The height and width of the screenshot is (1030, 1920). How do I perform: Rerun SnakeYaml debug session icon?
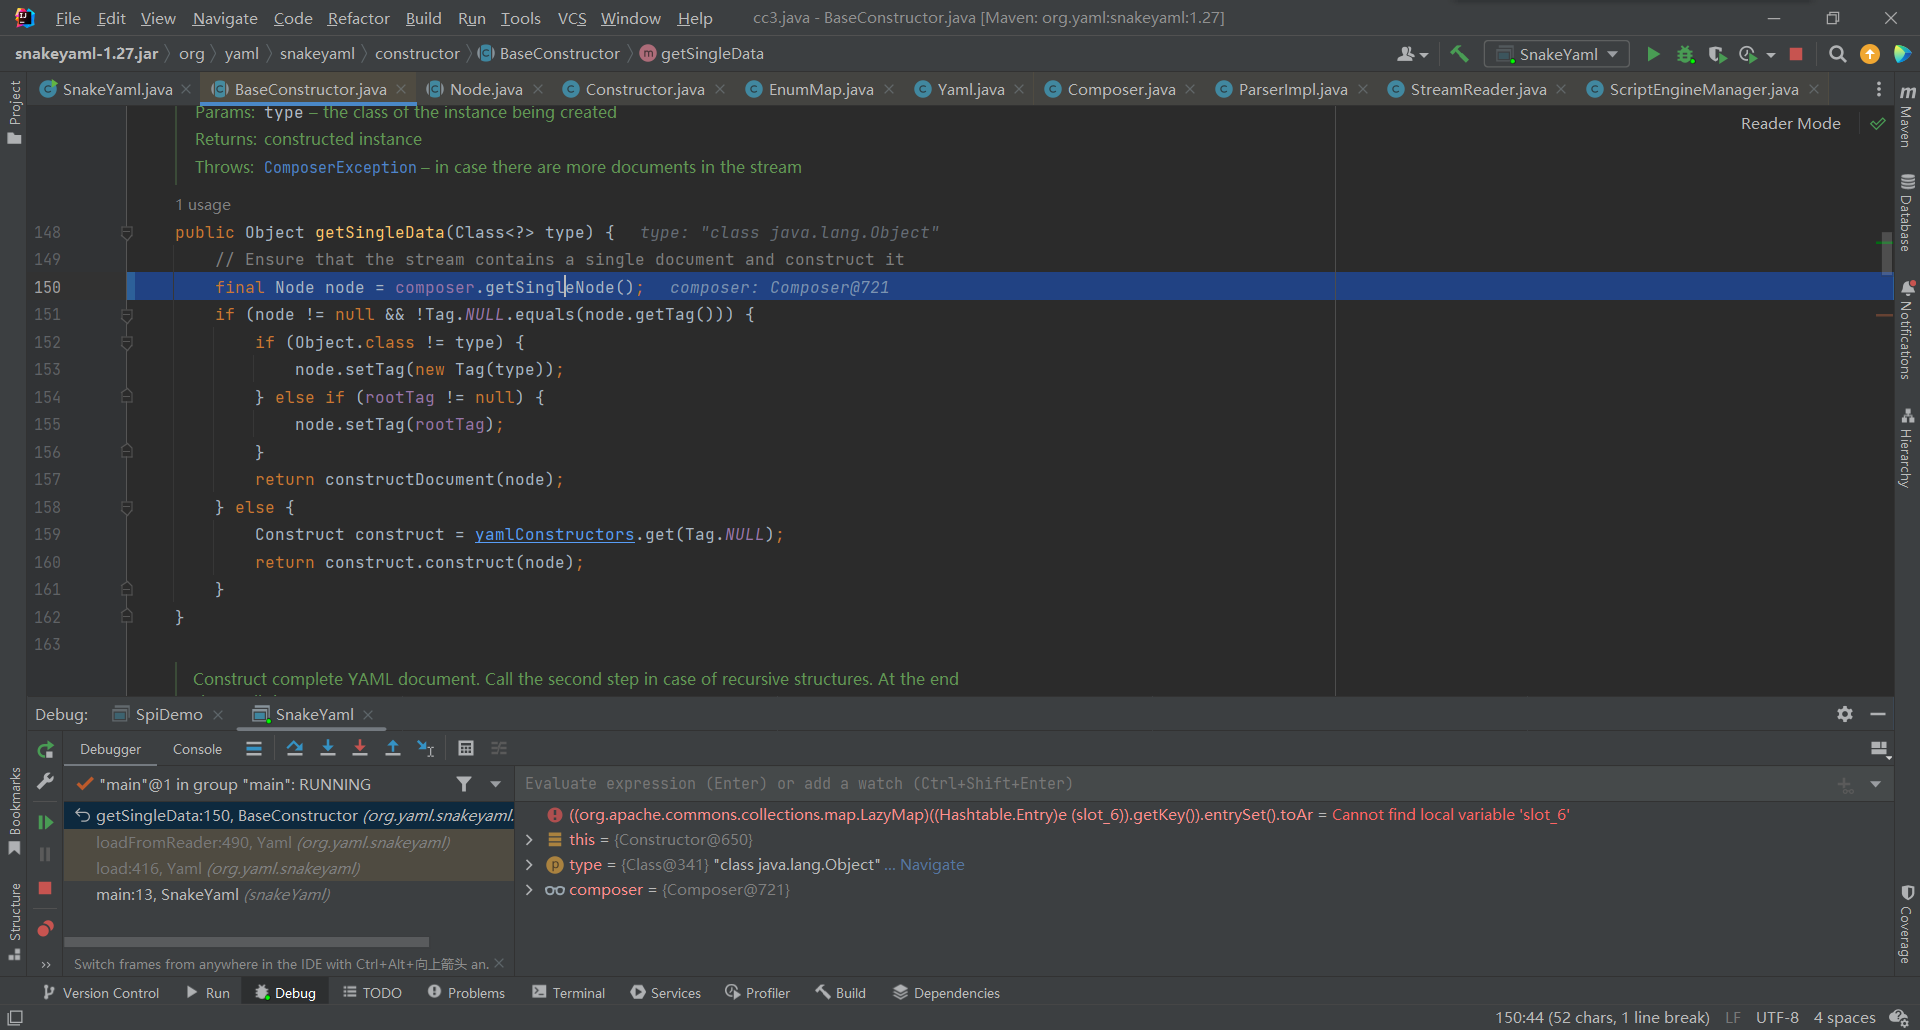tap(45, 749)
